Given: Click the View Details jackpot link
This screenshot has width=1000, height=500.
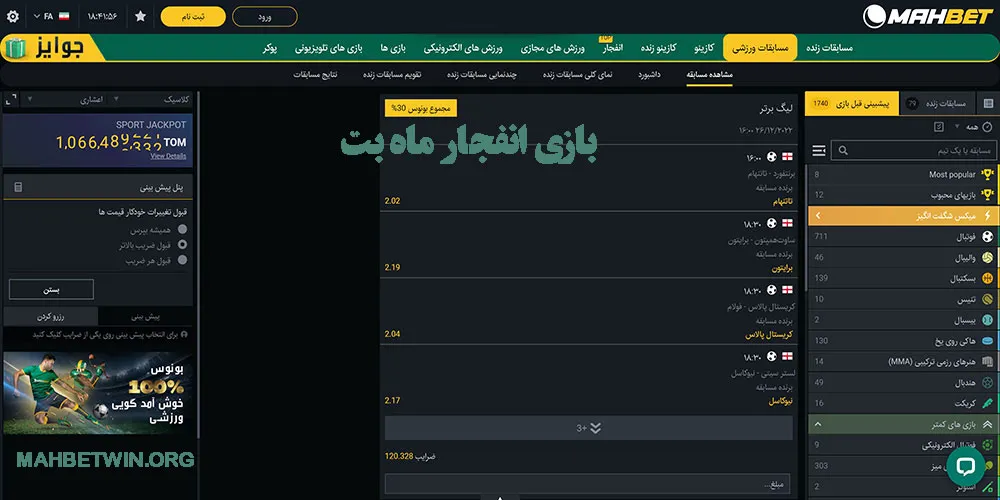Looking at the screenshot, I should [168, 156].
